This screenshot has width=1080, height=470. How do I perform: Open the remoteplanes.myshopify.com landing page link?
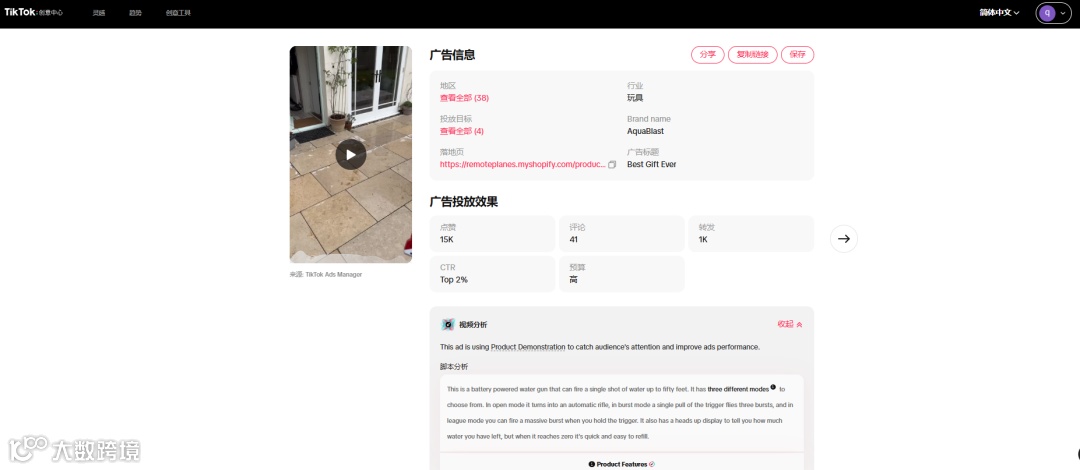523,165
